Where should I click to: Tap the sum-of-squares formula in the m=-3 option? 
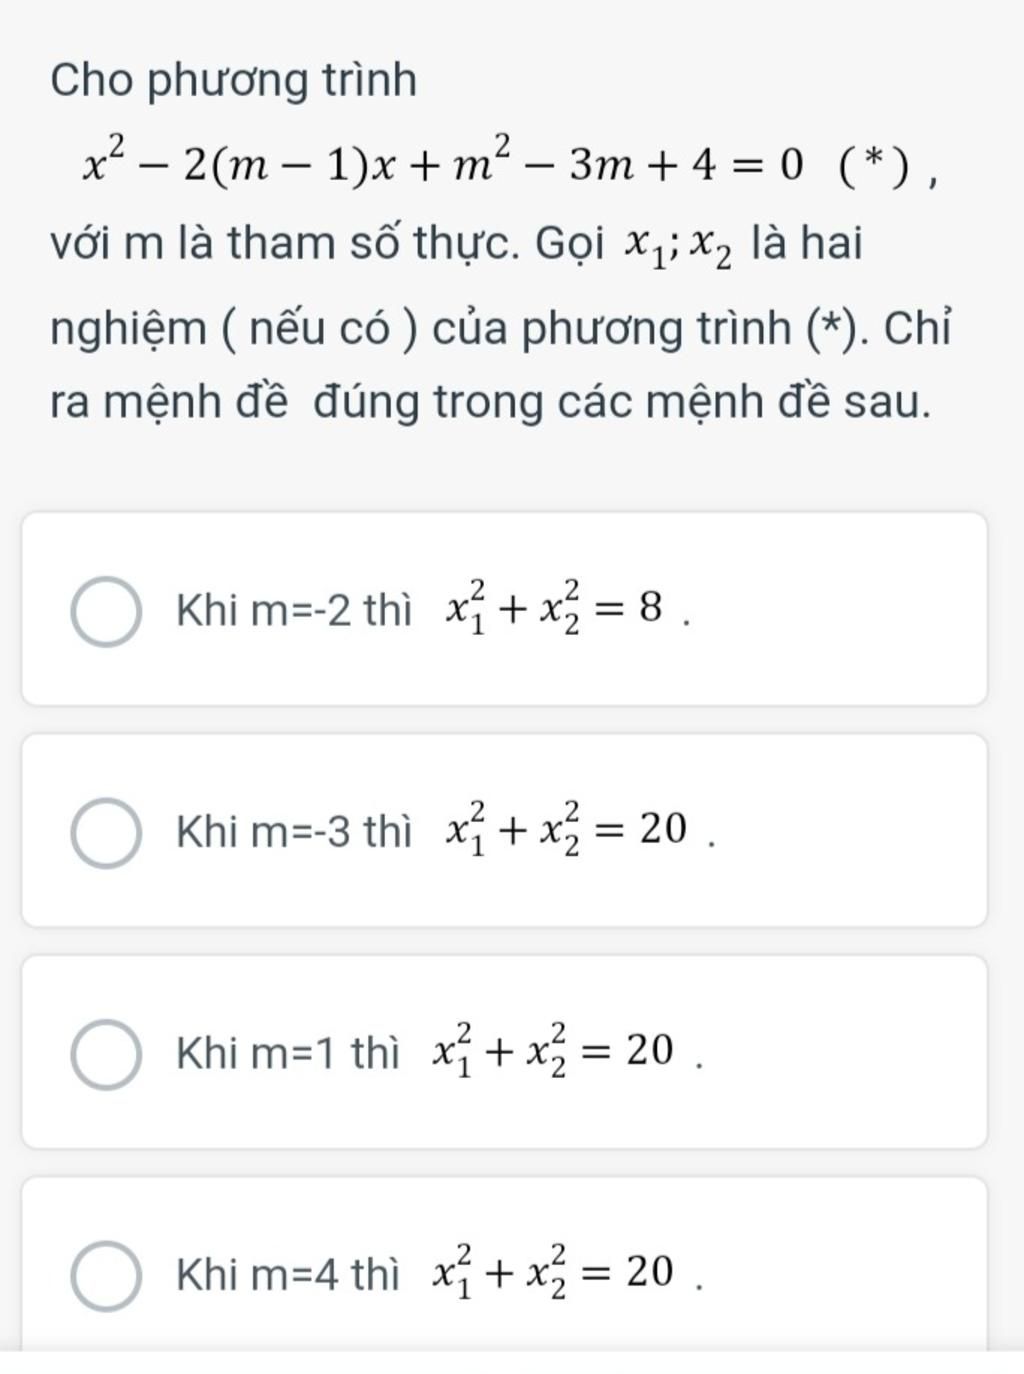(x=567, y=830)
